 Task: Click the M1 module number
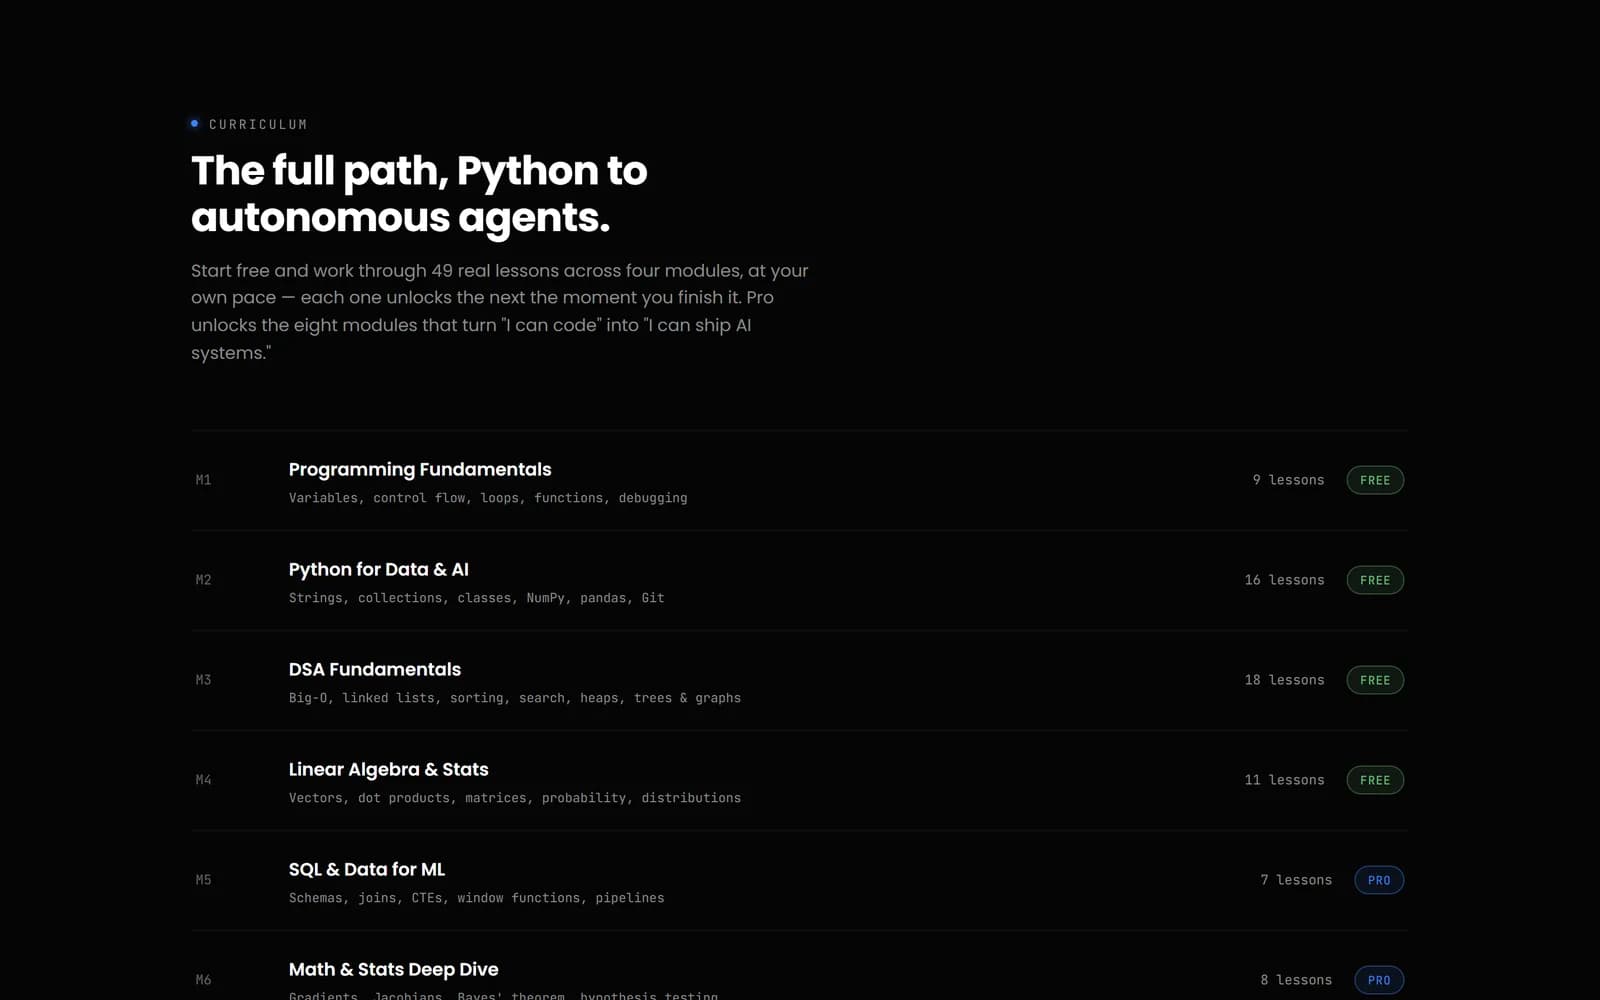(203, 480)
